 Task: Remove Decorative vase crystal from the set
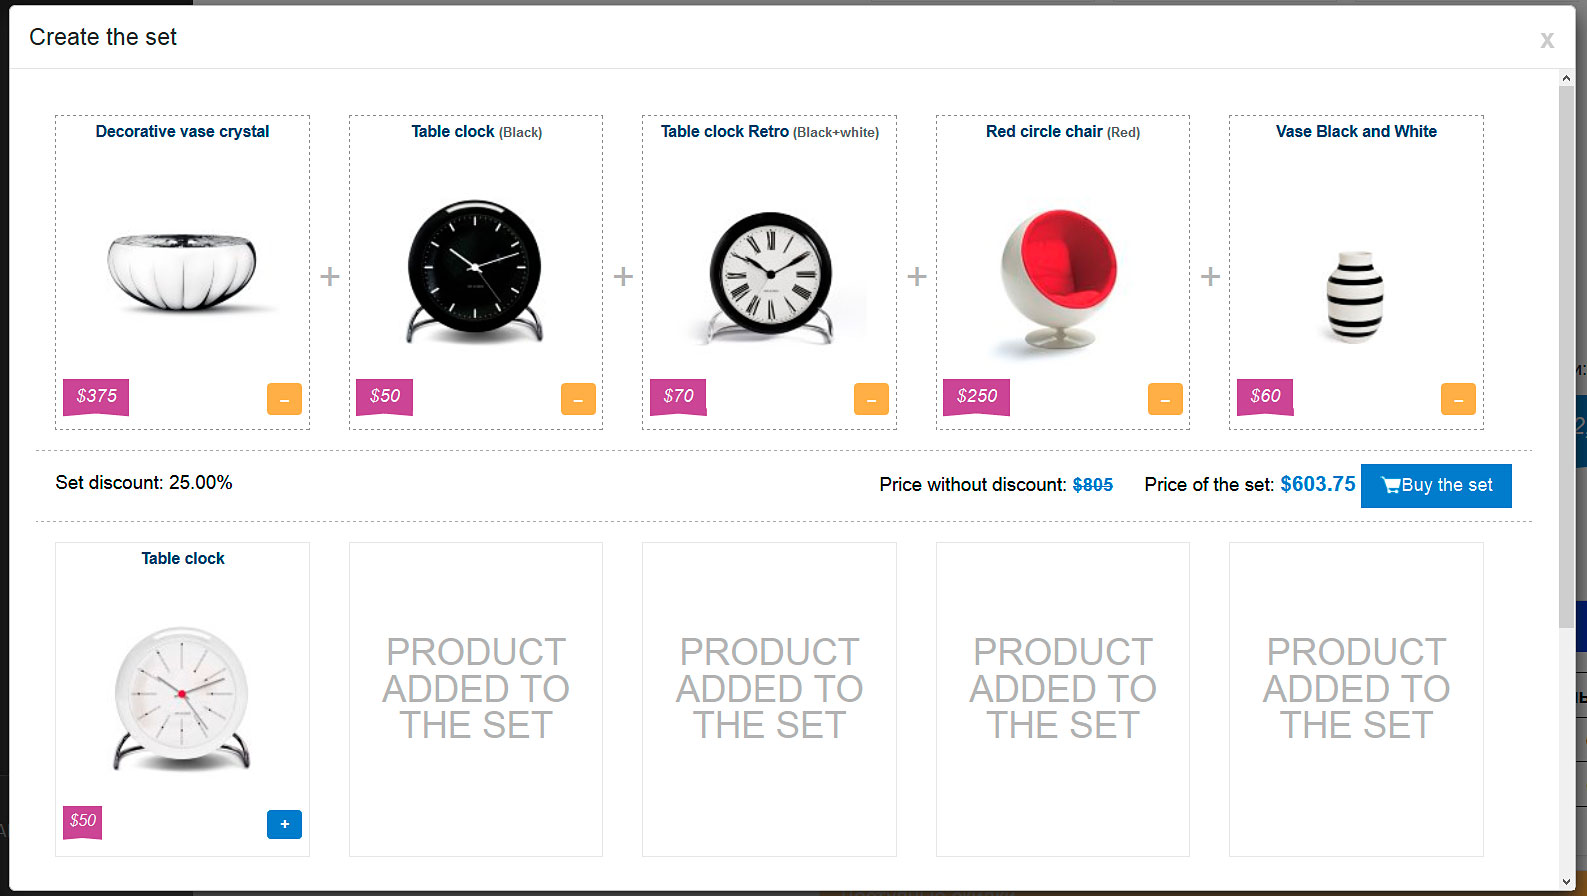[x=284, y=399]
